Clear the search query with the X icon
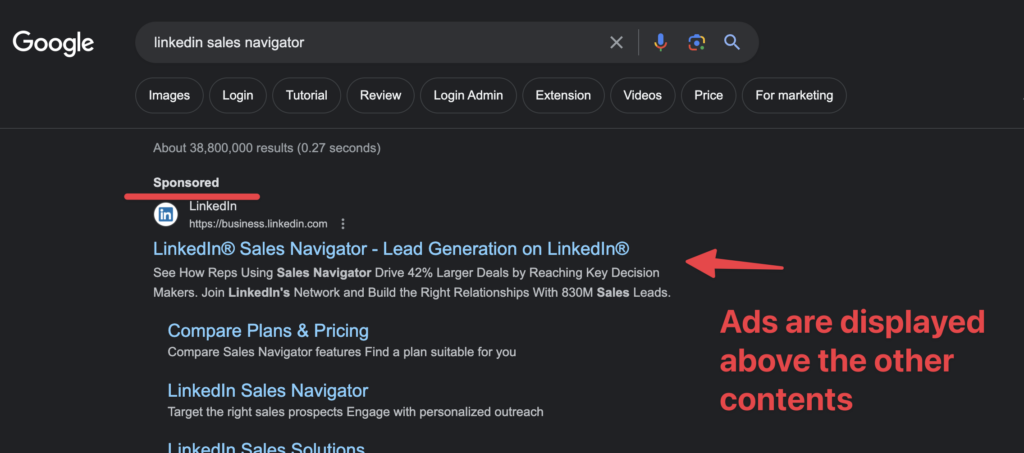1024x453 pixels. 616,43
